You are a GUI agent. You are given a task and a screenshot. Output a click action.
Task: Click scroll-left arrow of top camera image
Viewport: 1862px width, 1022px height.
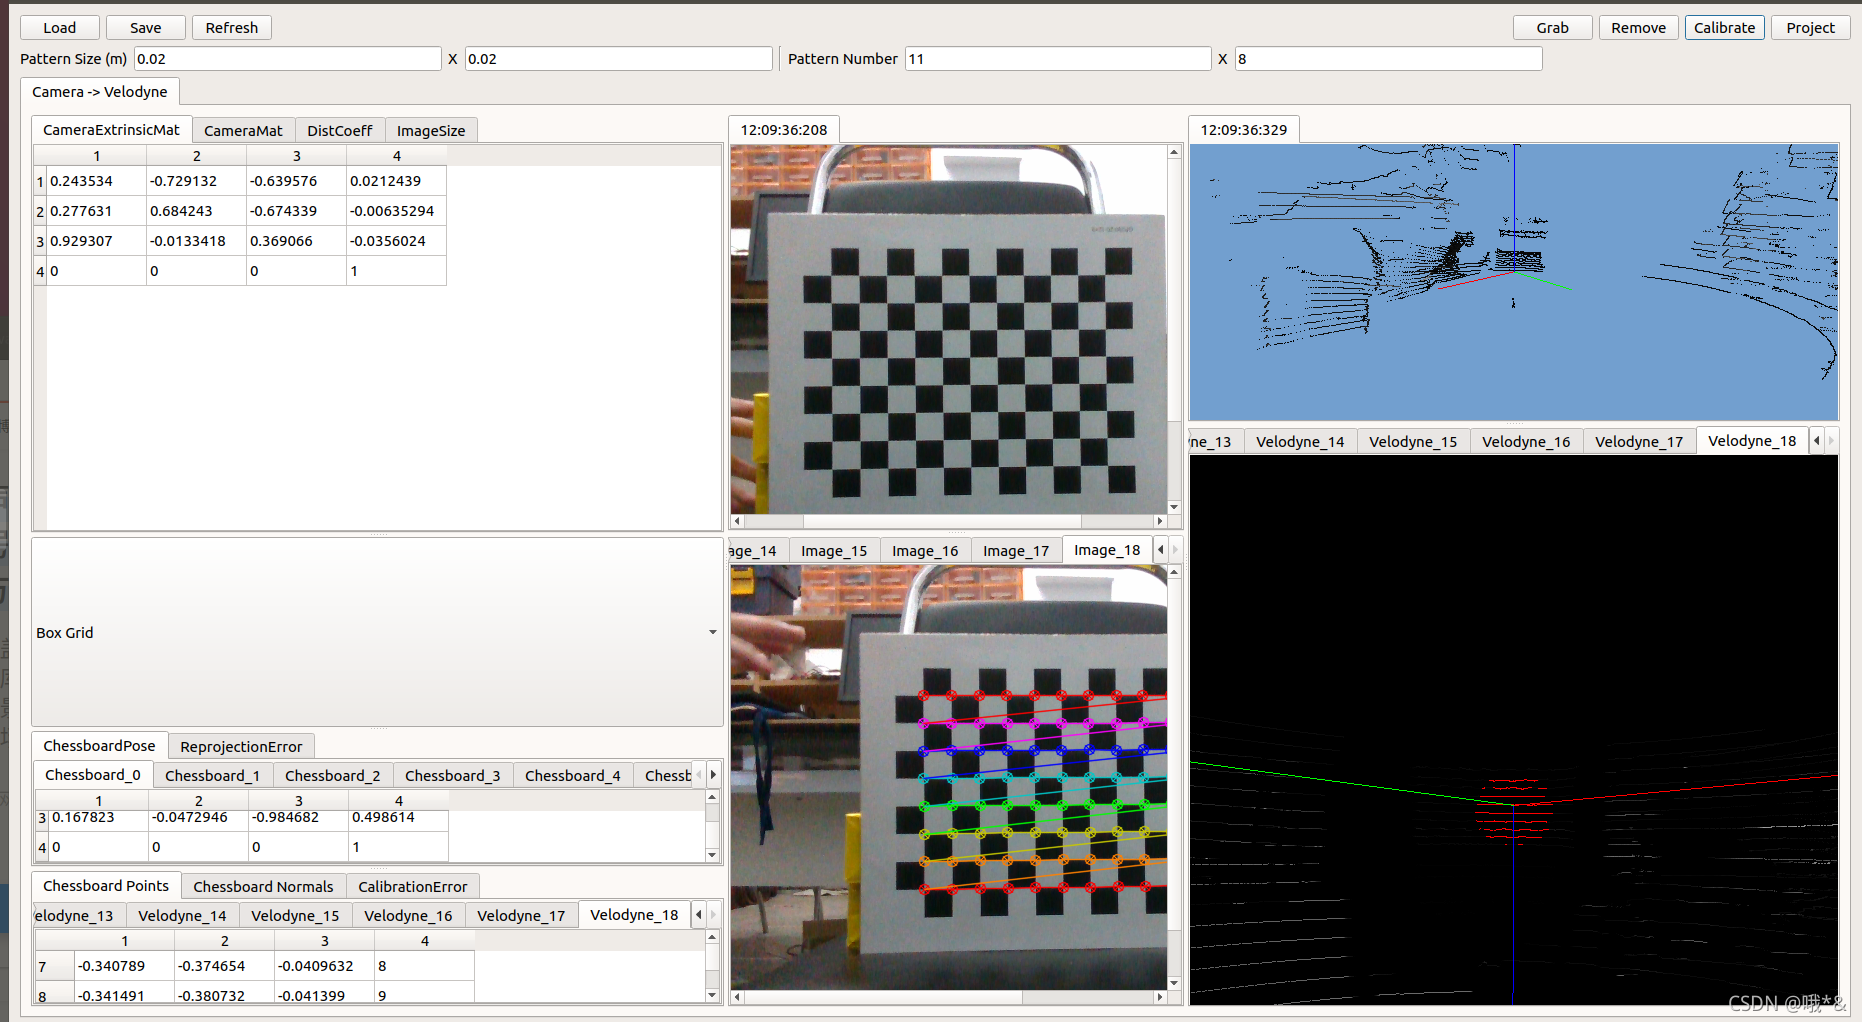pos(737,521)
